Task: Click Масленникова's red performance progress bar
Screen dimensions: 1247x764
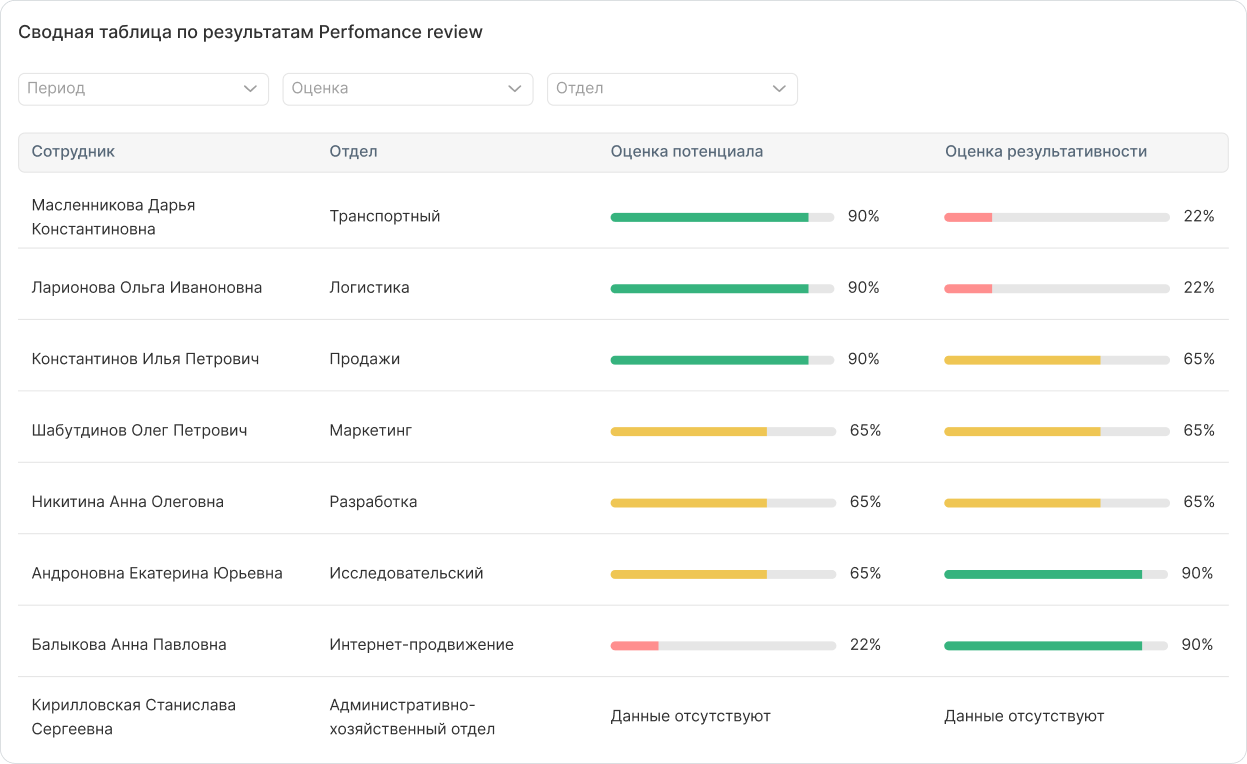Action: (1057, 217)
